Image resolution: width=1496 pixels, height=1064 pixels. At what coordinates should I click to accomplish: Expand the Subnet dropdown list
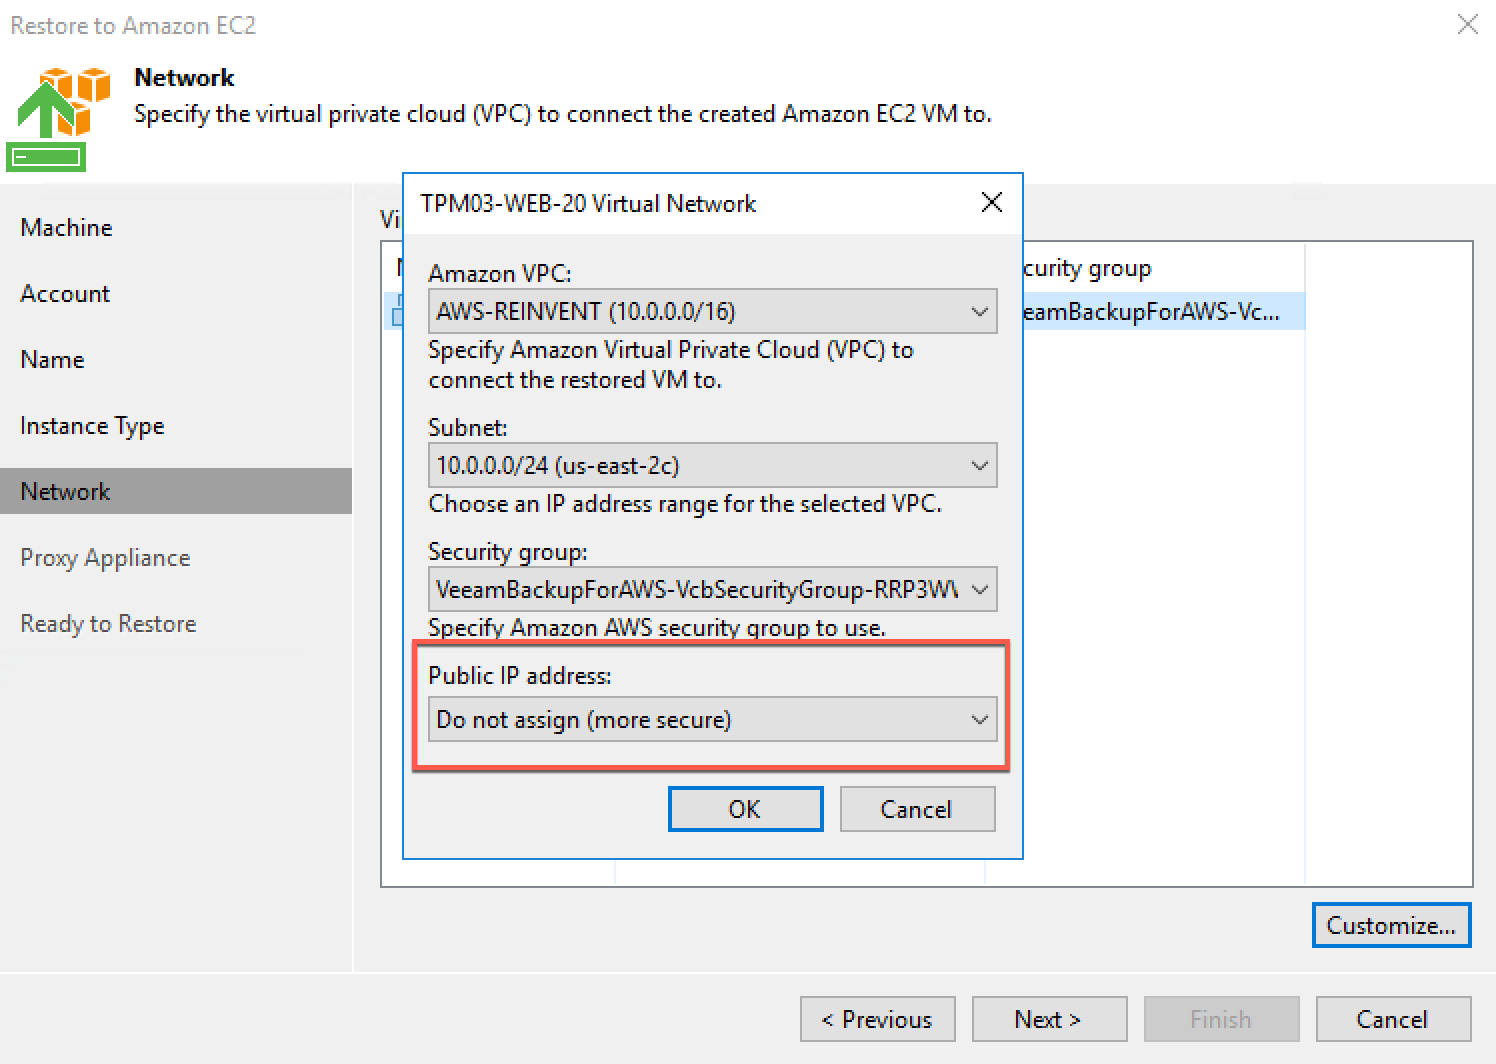pyautogui.click(x=712, y=465)
